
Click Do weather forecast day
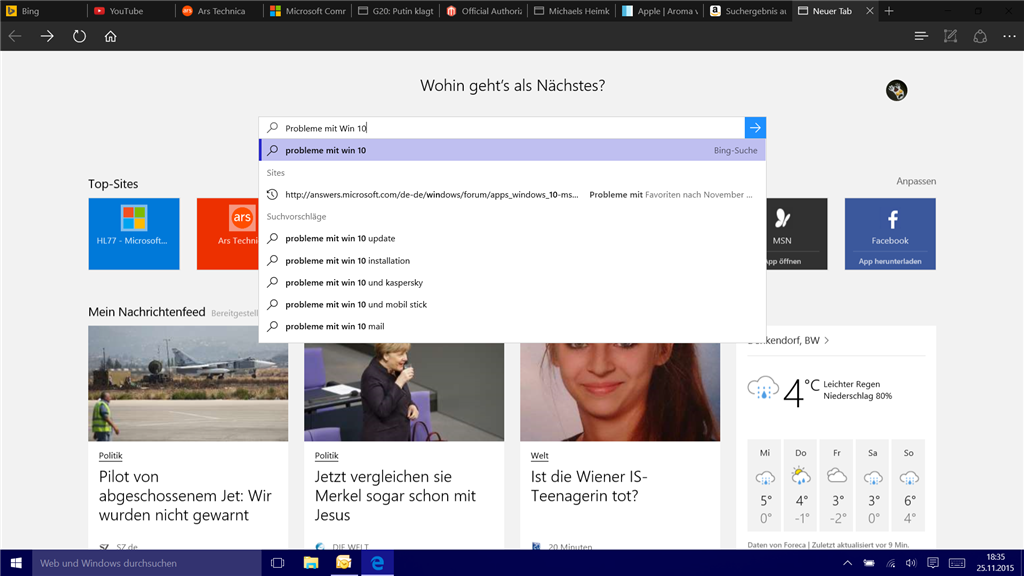coord(801,486)
